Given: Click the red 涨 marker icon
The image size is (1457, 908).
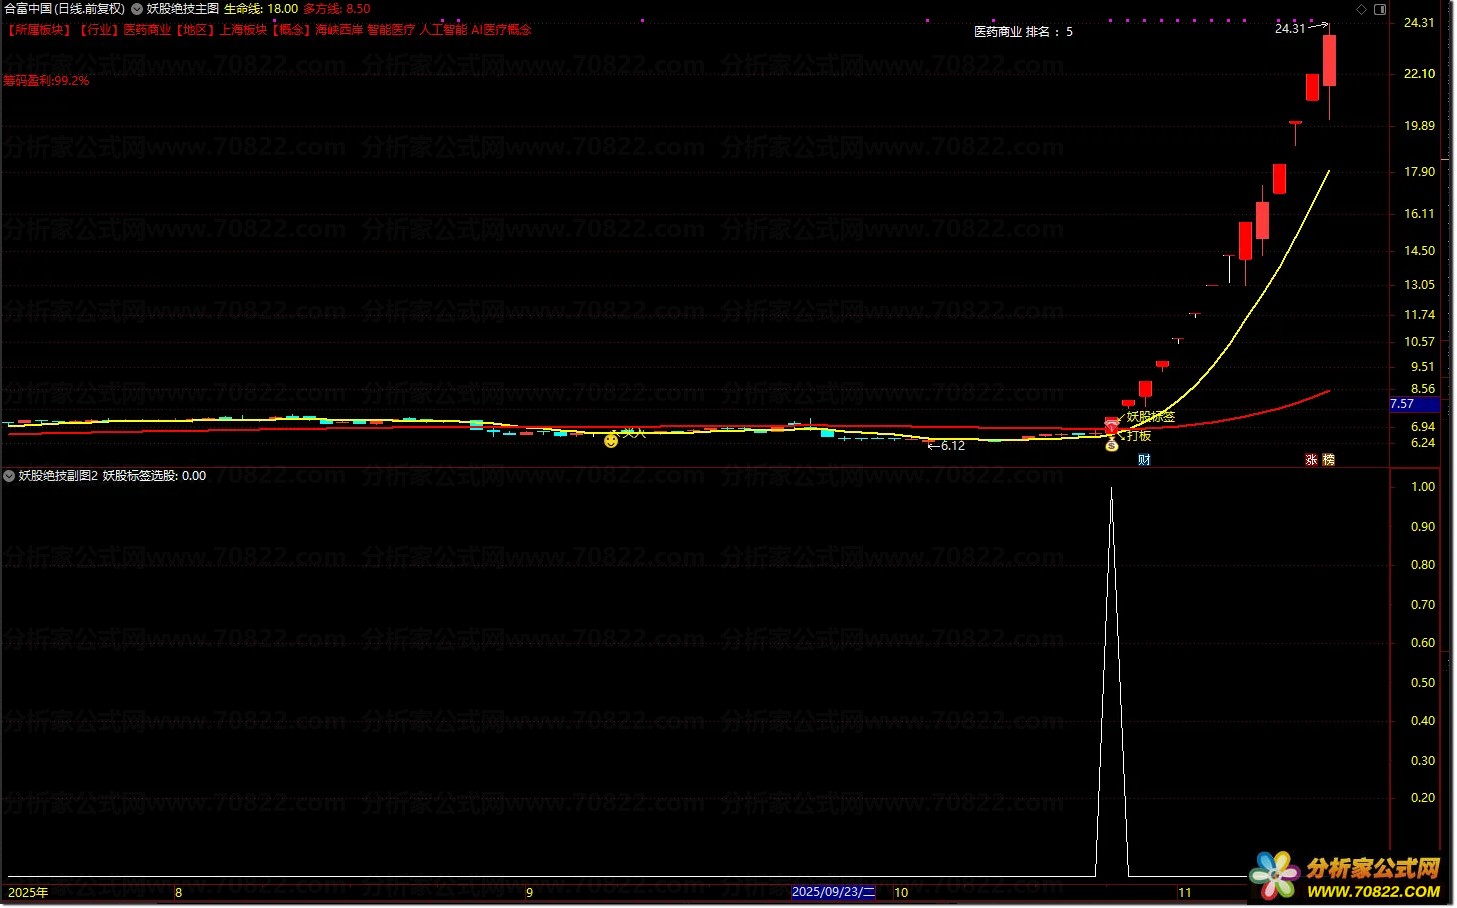Looking at the screenshot, I should 1311,460.
